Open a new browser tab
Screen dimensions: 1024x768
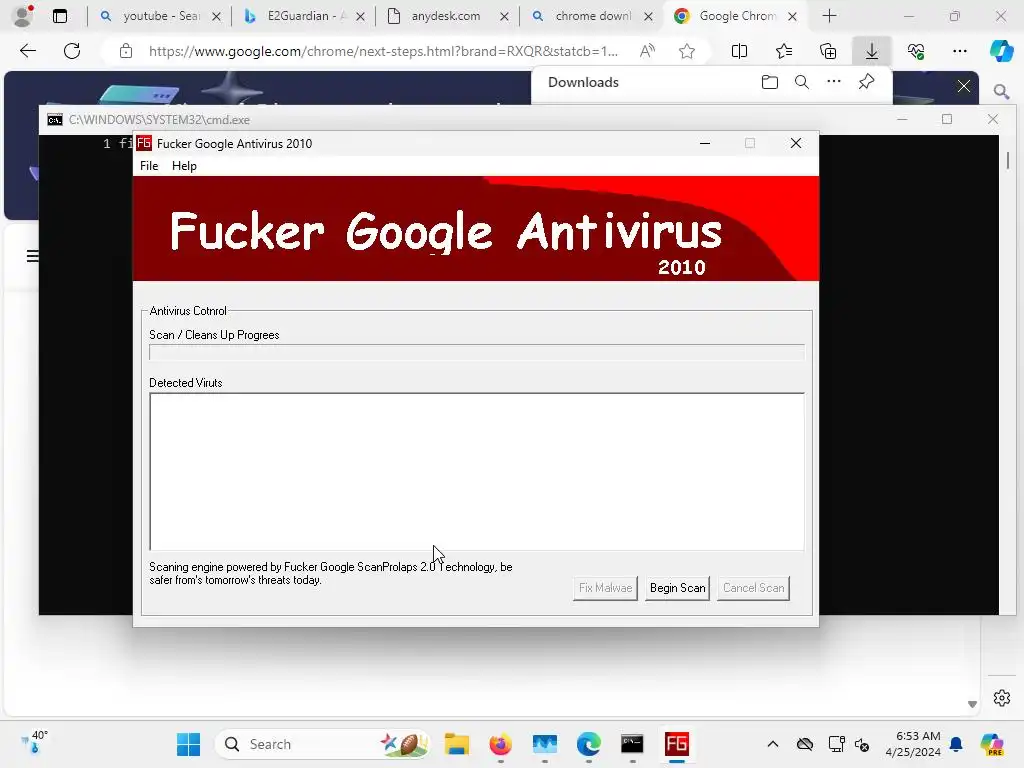click(x=829, y=16)
